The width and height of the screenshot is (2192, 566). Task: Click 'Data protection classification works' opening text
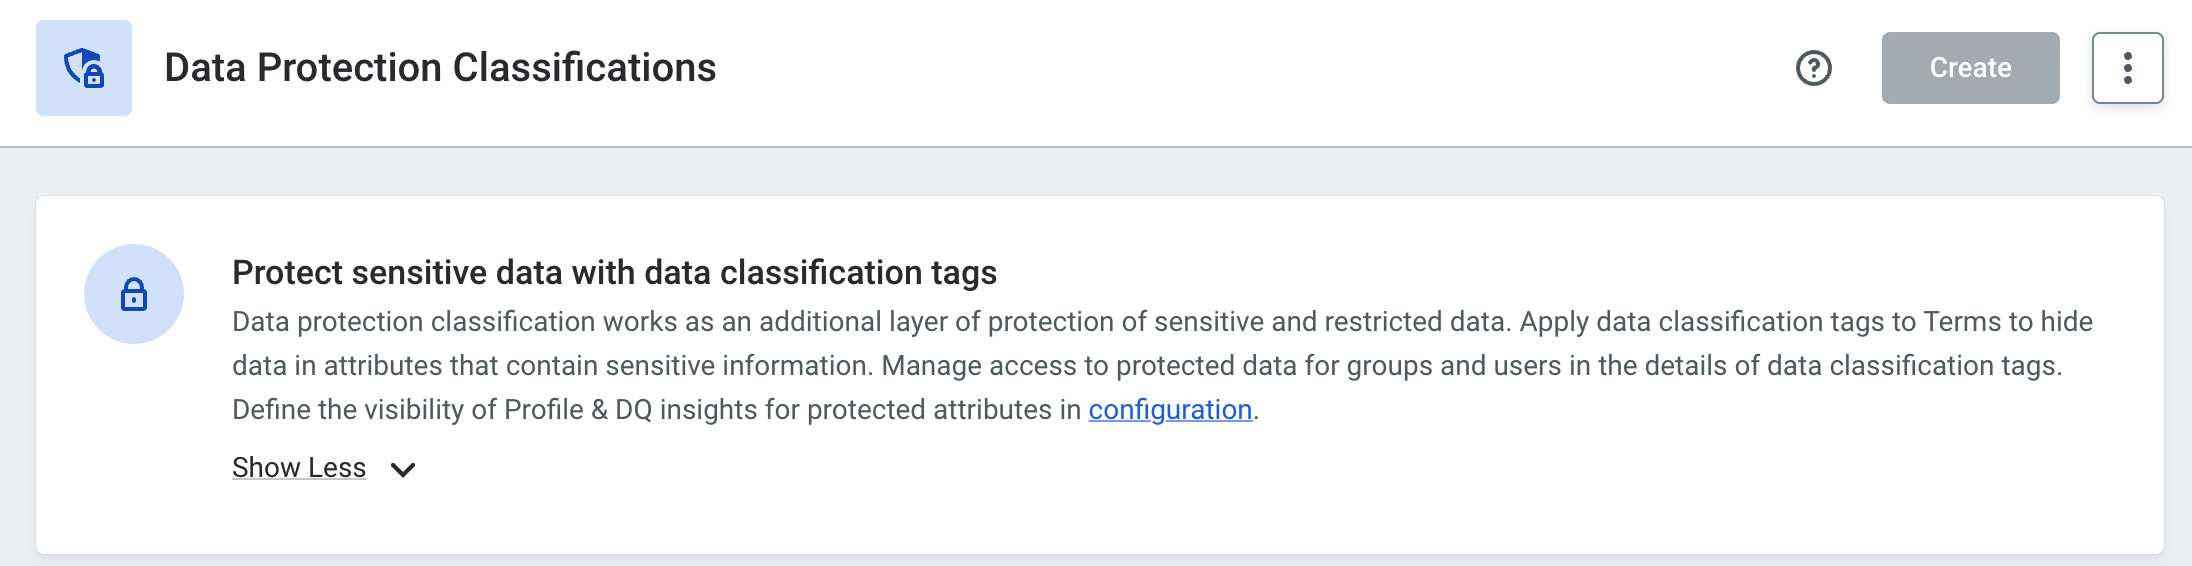tap(454, 322)
